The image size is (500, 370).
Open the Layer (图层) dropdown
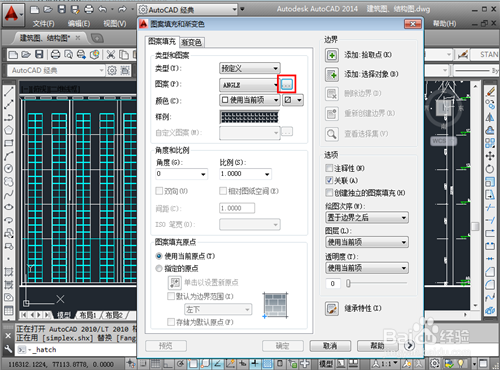[367, 242]
